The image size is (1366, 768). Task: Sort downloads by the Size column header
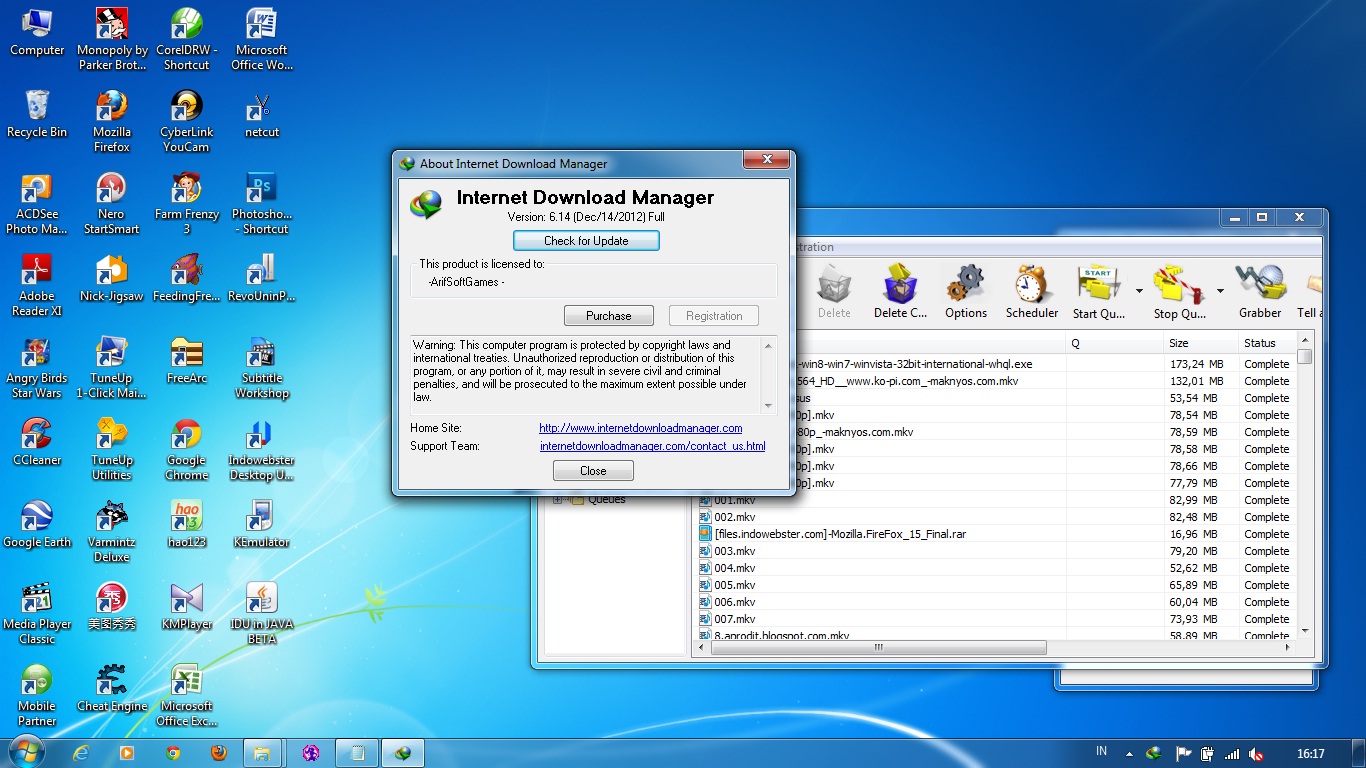tap(1200, 343)
